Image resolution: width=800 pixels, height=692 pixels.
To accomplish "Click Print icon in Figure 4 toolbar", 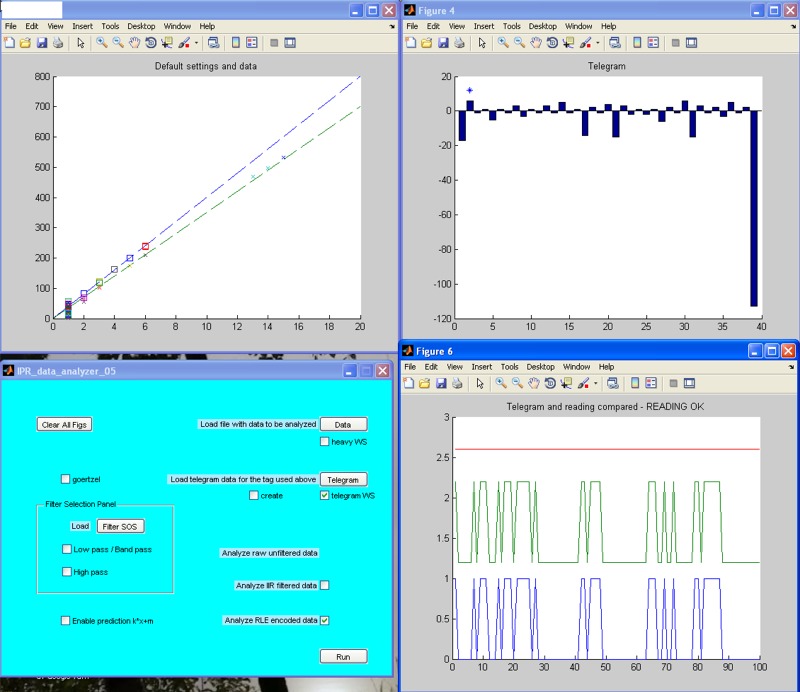I will pos(460,43).
